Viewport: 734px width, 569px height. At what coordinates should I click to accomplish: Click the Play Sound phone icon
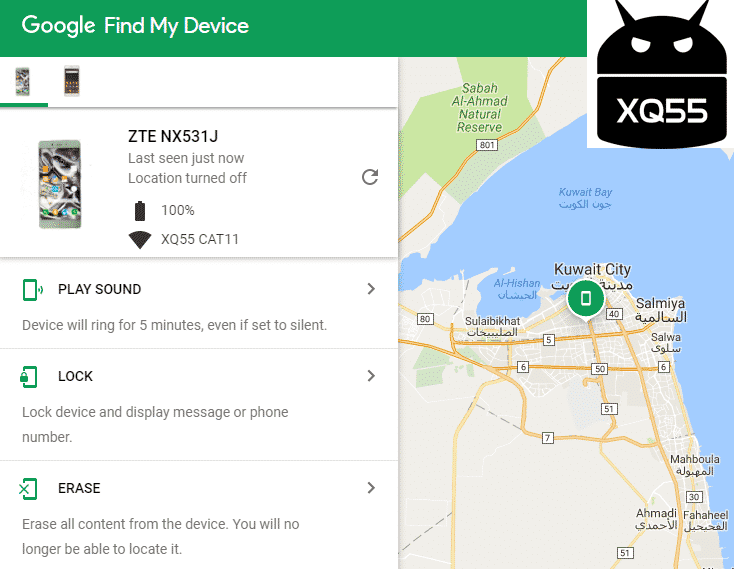click(x=32, y=290)
